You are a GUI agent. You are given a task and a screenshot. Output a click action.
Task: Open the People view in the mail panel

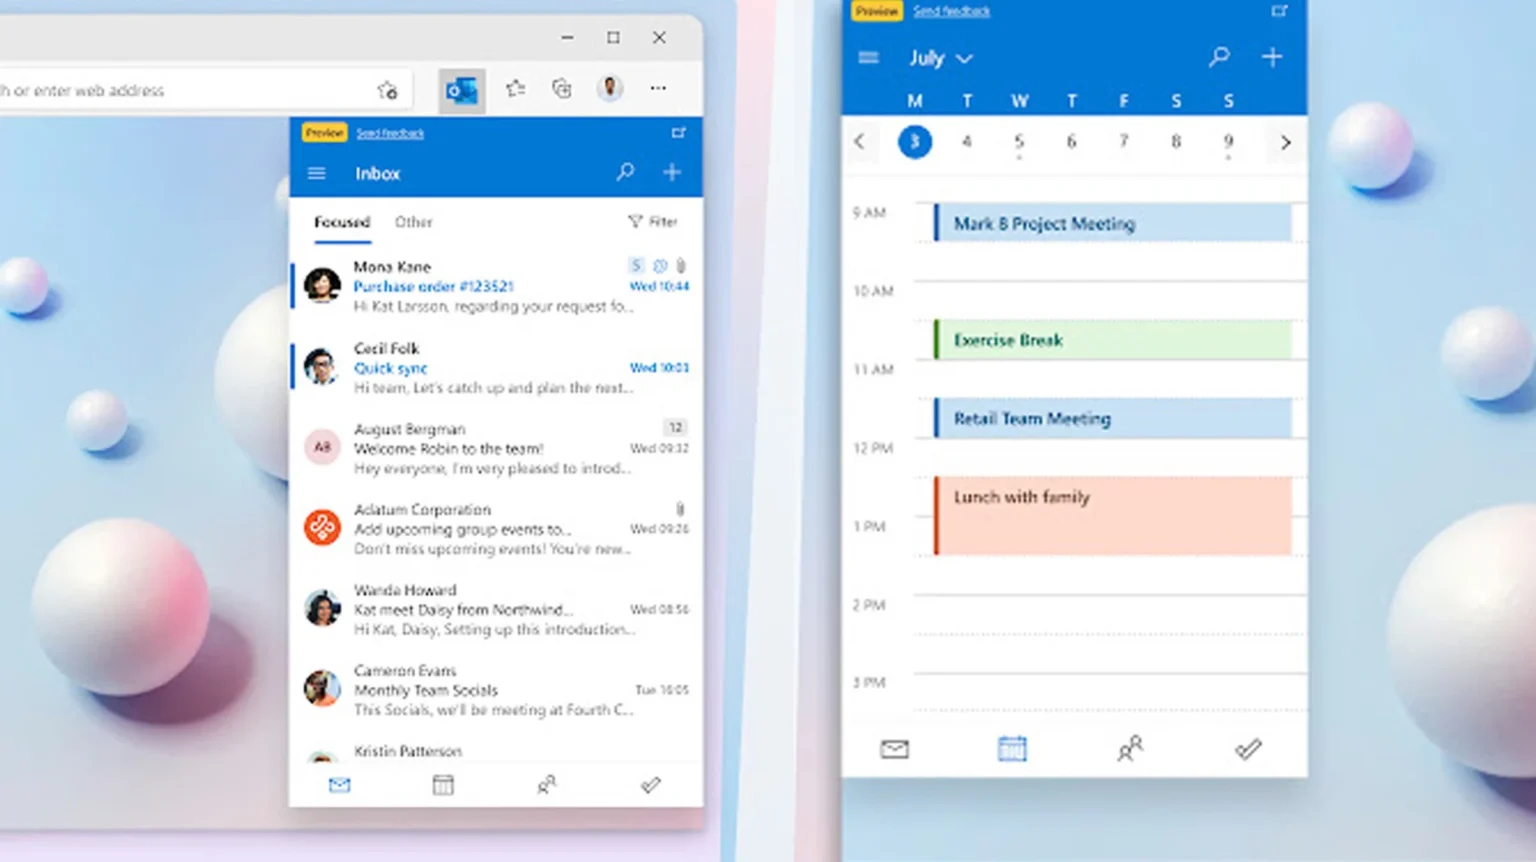tap(546, 785)
